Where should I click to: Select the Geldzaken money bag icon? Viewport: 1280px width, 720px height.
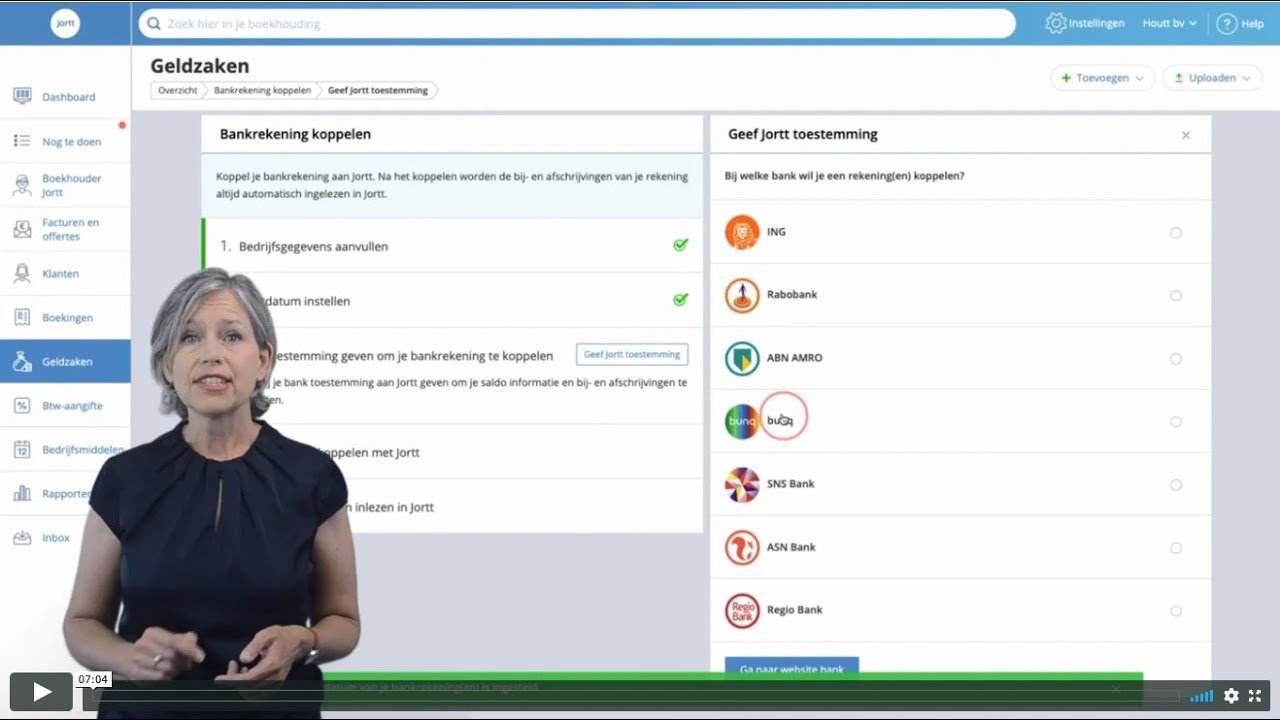[x=22, y=361]
